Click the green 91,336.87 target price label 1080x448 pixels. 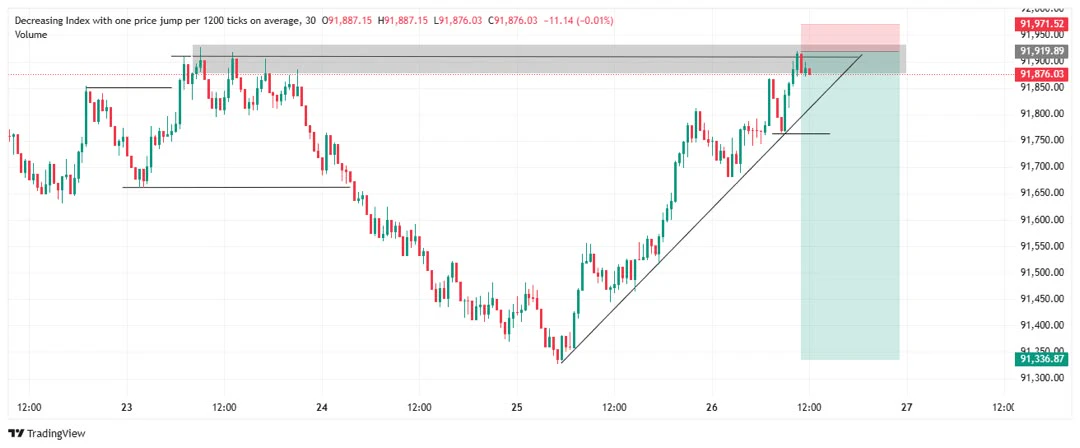[1043, 358]
